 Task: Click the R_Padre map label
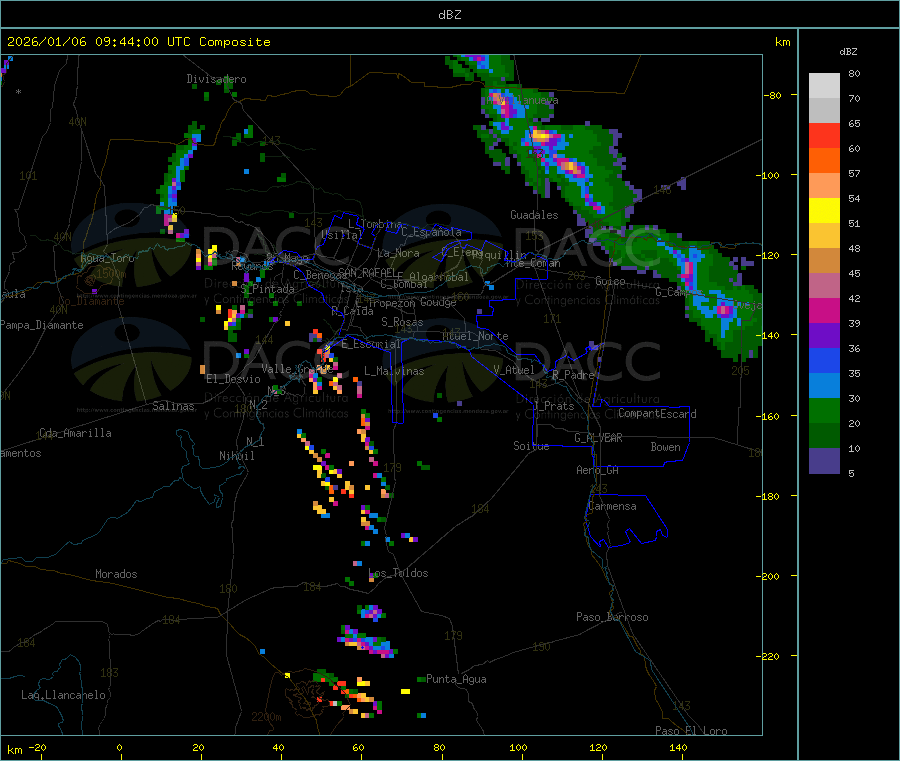pos(573,375)
